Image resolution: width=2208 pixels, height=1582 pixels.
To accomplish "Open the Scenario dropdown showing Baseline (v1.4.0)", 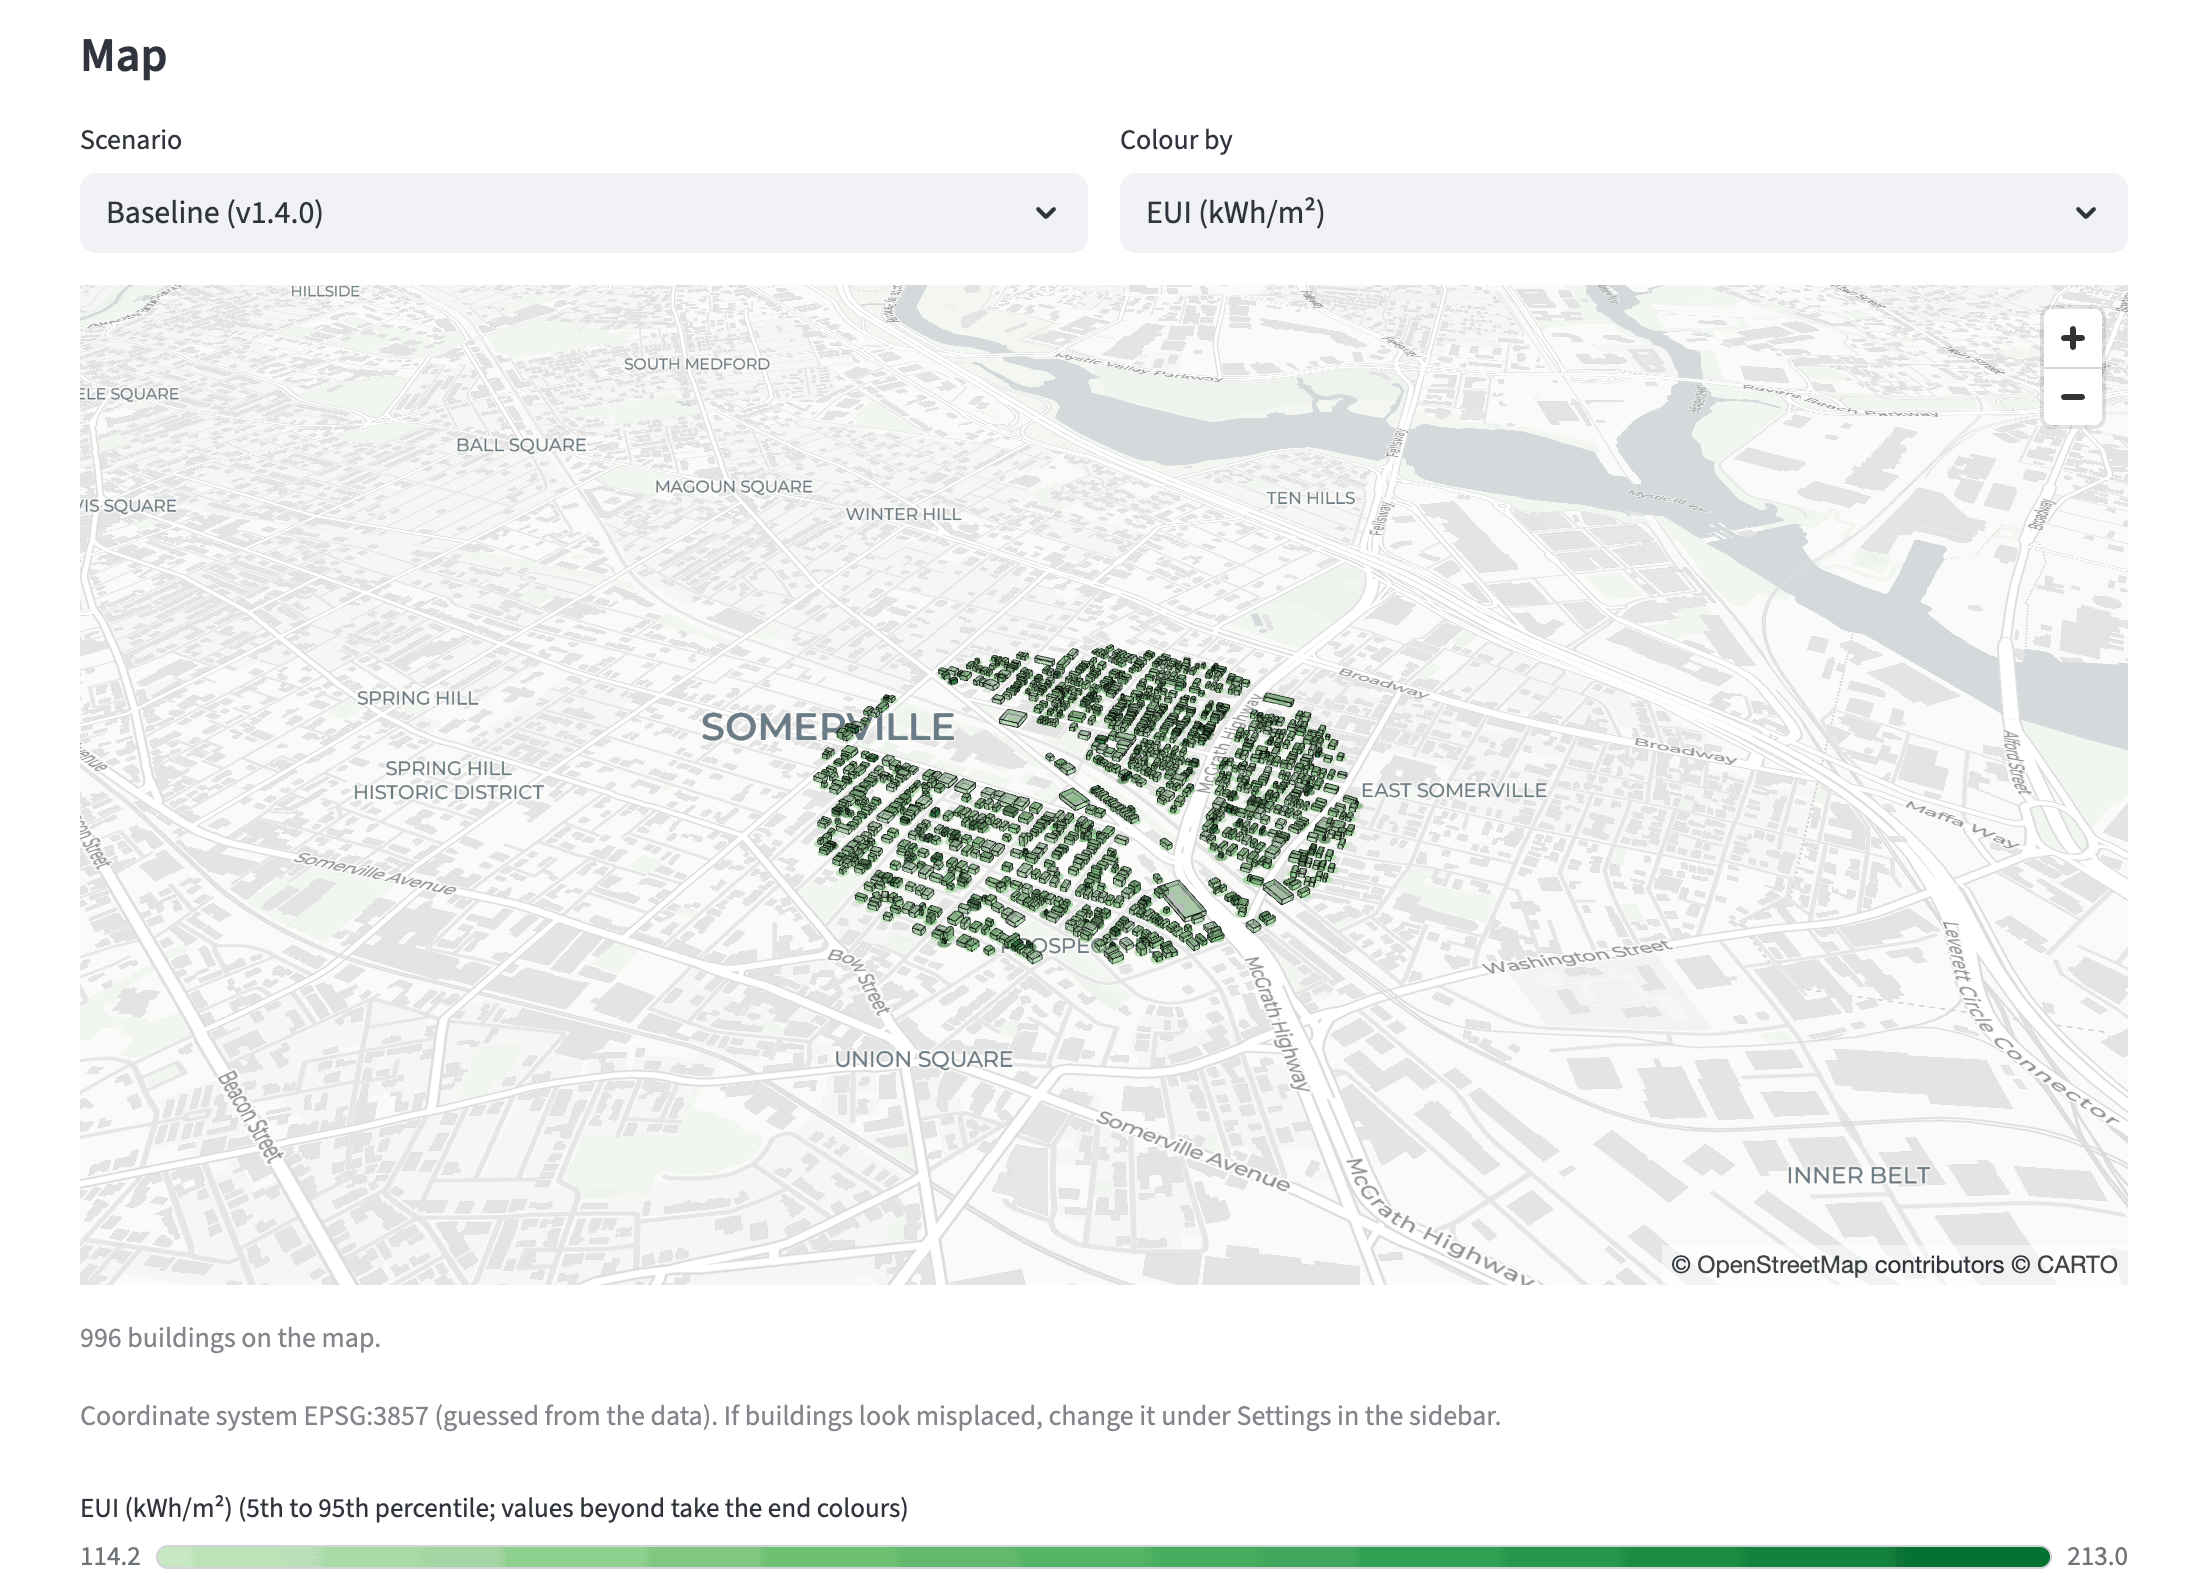I will (583, 213).
